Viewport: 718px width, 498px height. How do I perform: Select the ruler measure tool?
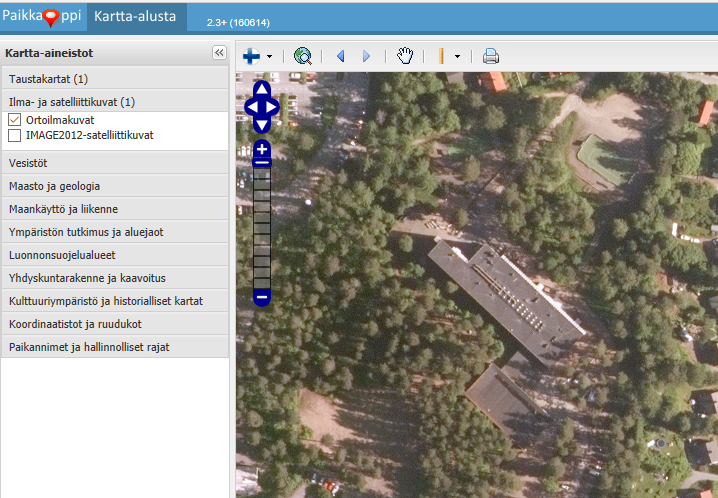tap(440, 57)
